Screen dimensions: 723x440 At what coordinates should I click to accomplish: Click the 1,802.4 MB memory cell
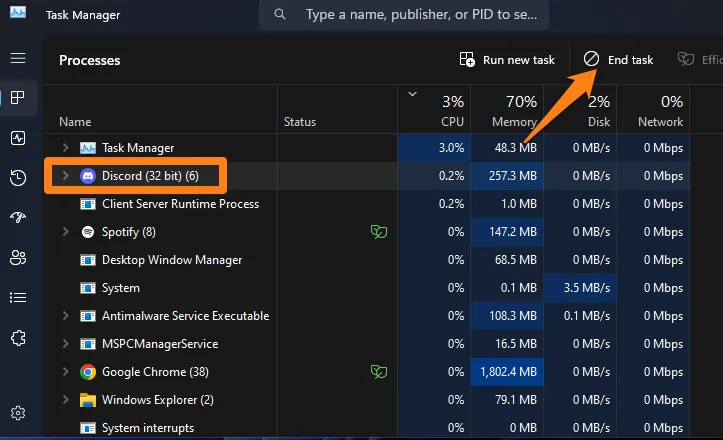coord(507,372)
